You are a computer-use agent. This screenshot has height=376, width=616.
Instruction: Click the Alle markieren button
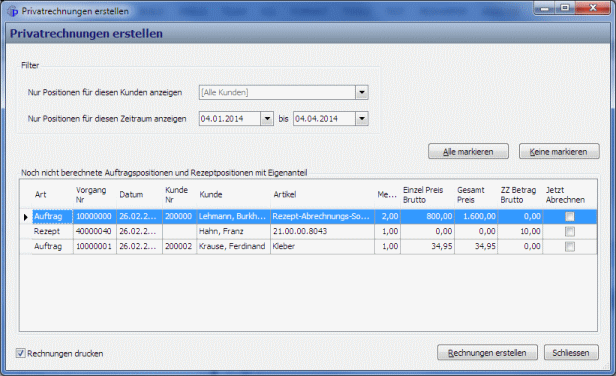coord(468,152)
